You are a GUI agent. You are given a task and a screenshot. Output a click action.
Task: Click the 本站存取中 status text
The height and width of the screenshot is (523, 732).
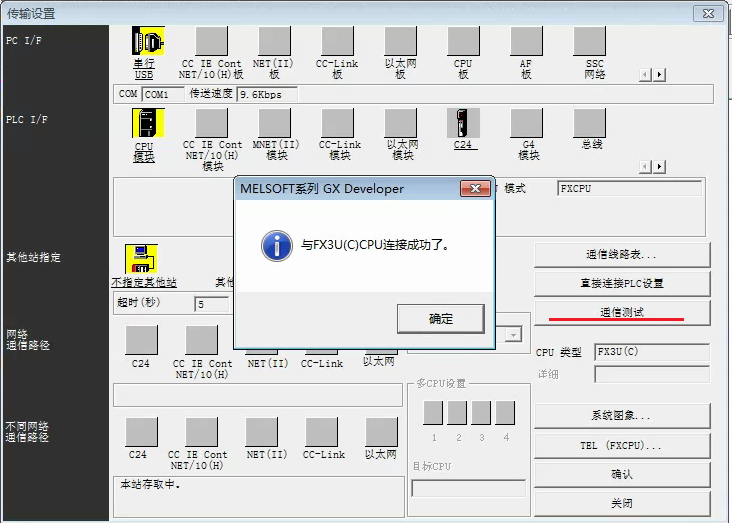click(x=150, y=484)
